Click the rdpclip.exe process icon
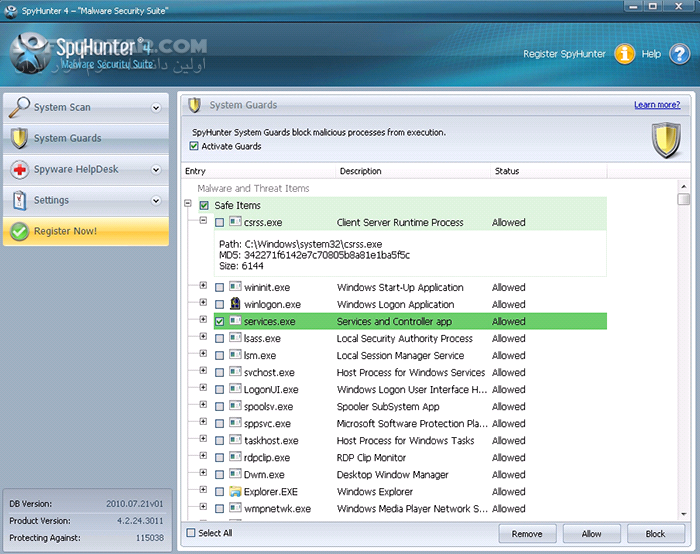Image resolution: width=700 pixels, height=554 pixels. [x=235, y=457]
